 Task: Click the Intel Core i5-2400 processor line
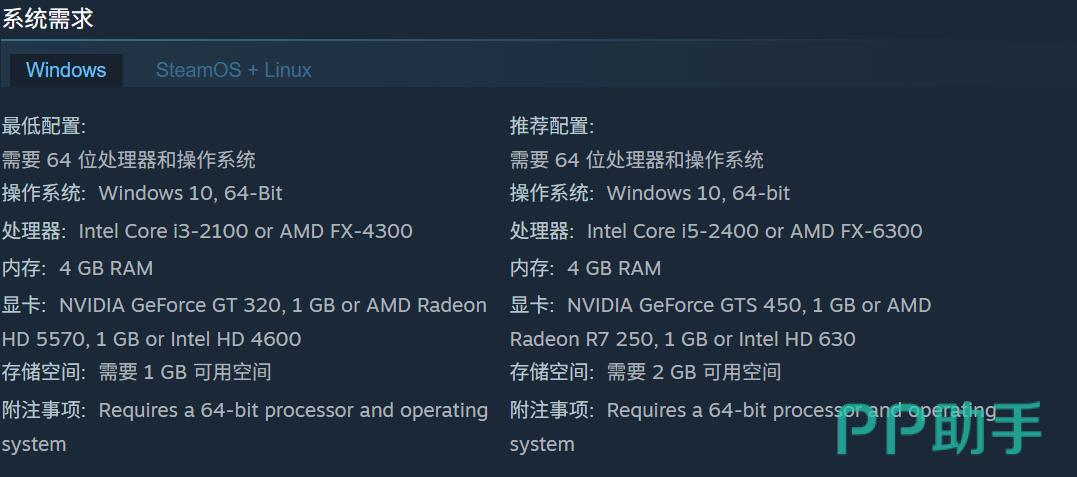click(716, 231)
